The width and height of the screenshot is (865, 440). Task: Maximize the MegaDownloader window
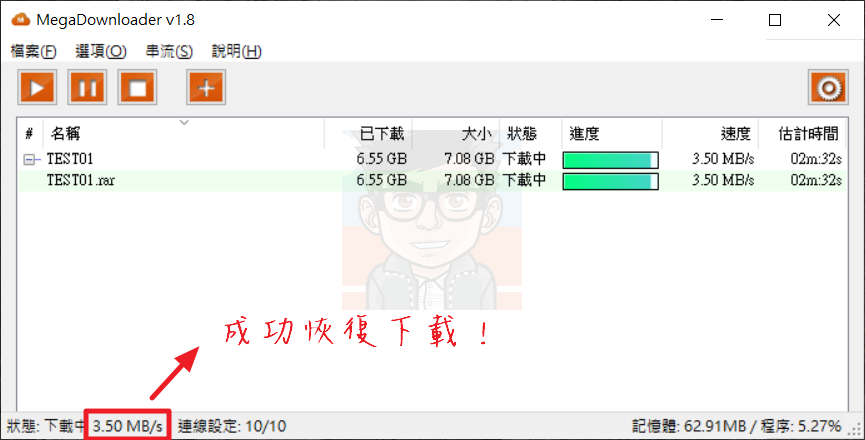point(775,20)
